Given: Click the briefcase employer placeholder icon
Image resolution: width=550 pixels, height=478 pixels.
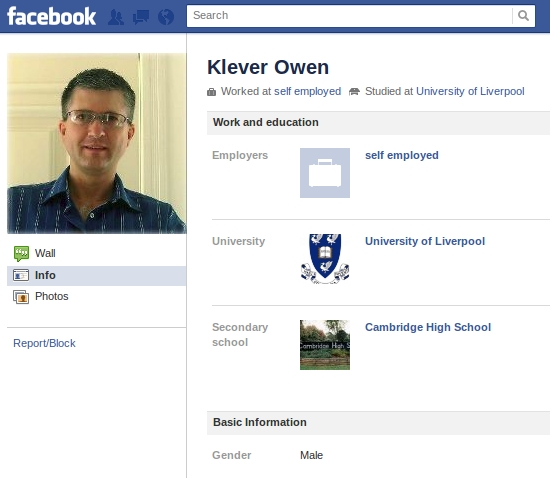Looking at the screenshot, I should coord(325,173).
